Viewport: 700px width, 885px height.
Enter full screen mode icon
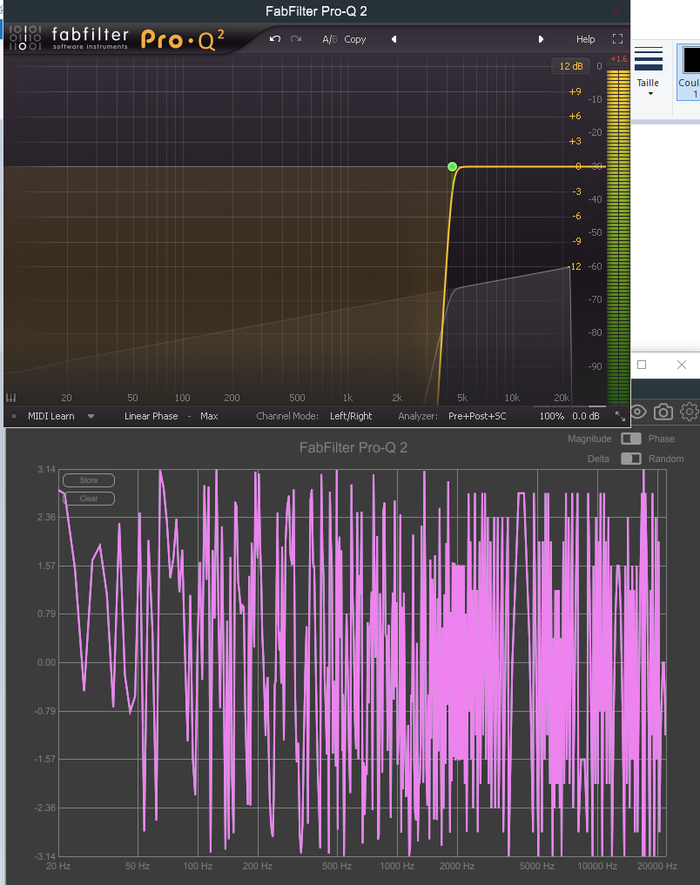coord(618,39)
